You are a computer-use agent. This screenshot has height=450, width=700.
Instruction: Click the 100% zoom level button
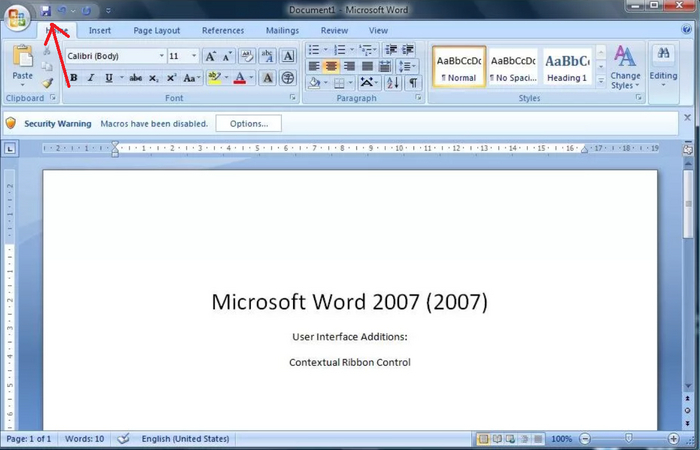pyautogui.click(x=561, y=439)
